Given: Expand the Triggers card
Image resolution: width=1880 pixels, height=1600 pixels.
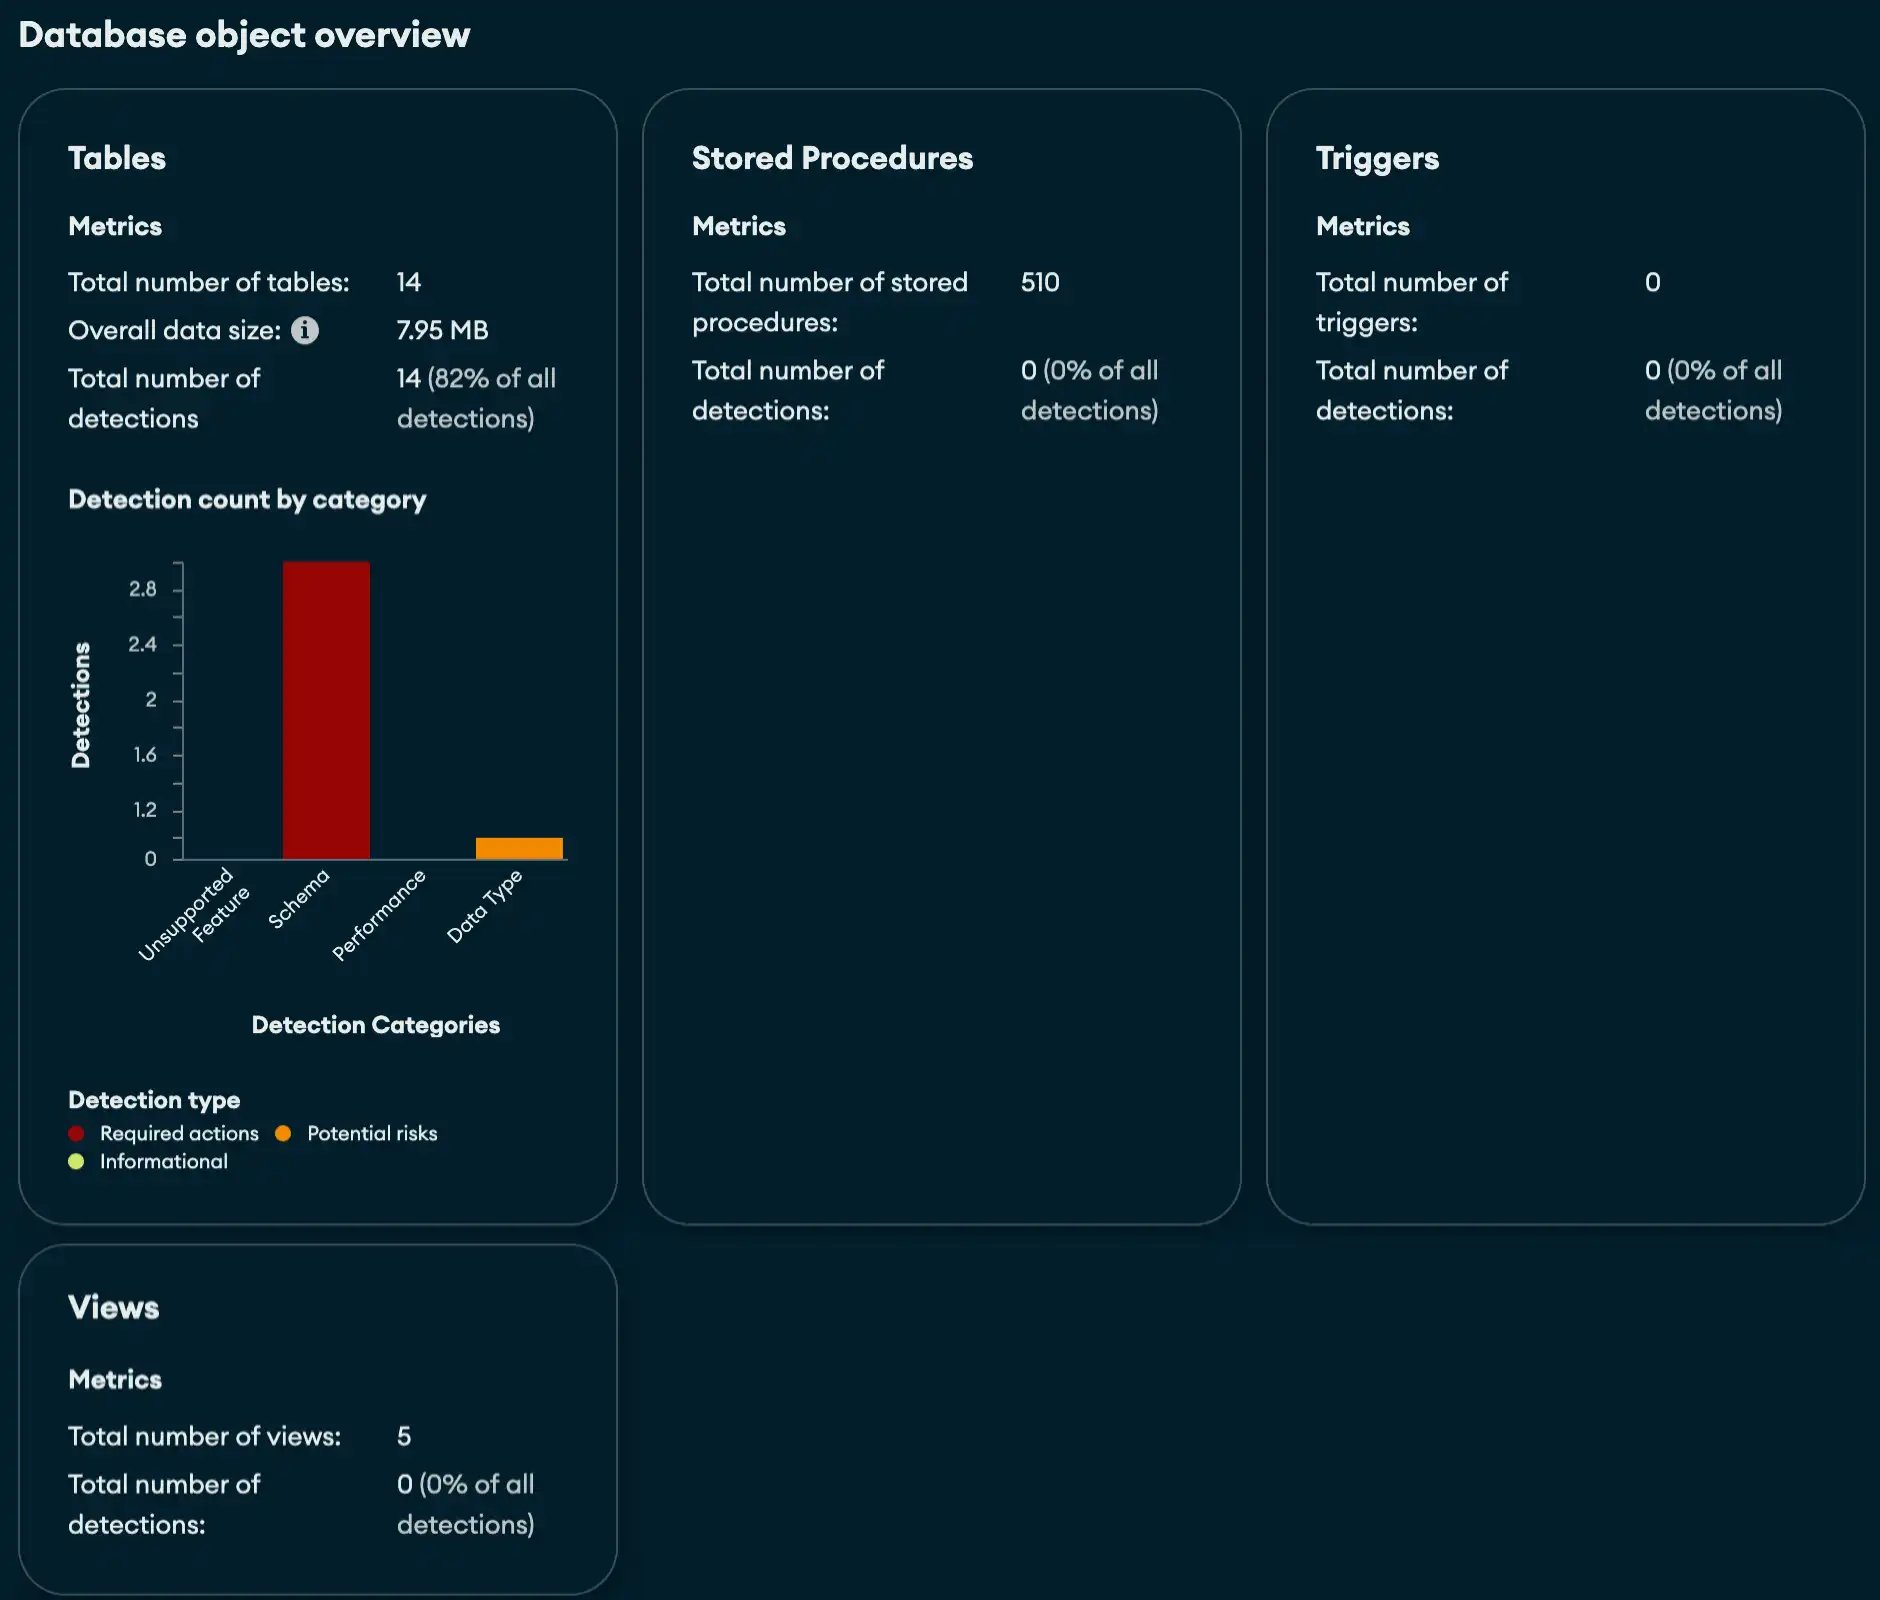Looking at the screenshot, I should pos(1377,158).
